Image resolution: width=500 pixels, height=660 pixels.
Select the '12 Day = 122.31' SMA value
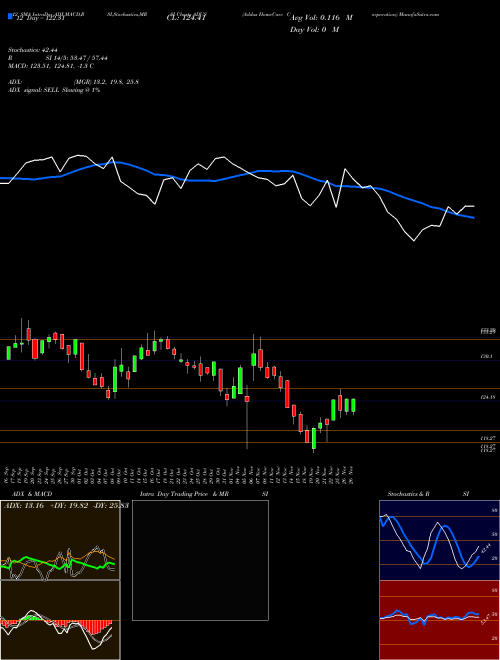click(40, 18)
